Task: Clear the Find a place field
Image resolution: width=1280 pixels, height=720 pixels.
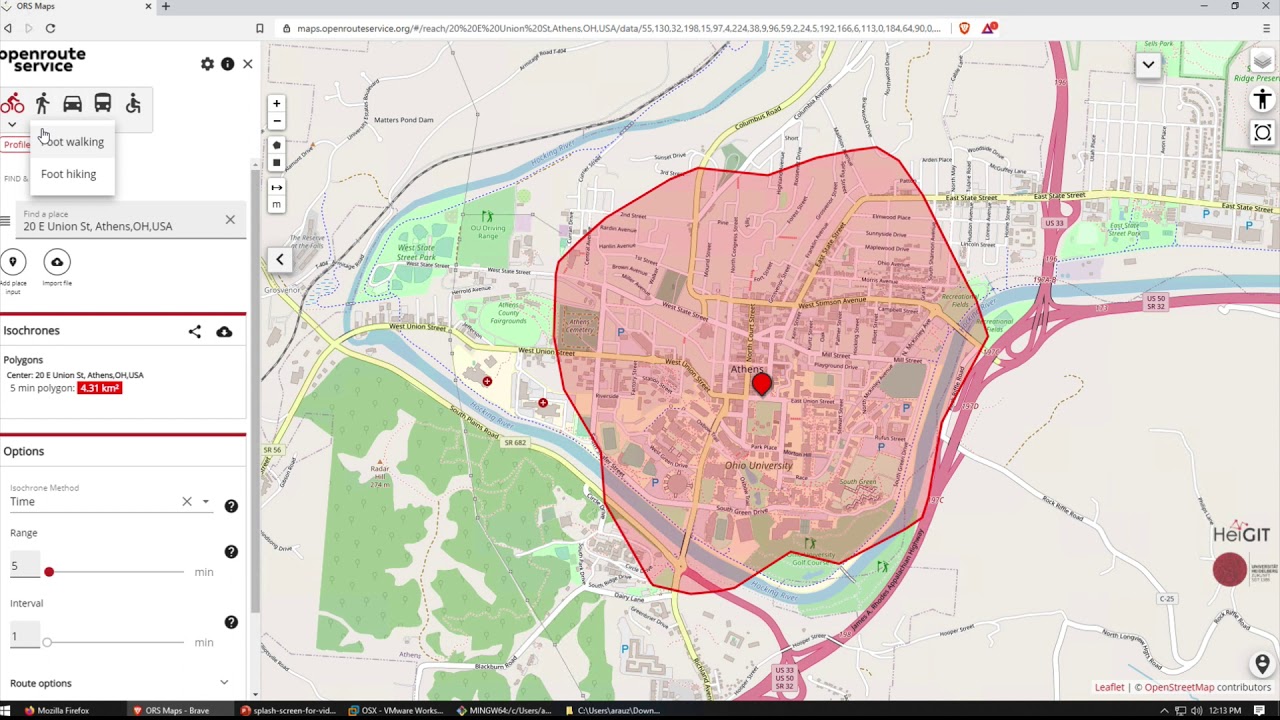Action: pyautogui.click(x=230, y=219)
